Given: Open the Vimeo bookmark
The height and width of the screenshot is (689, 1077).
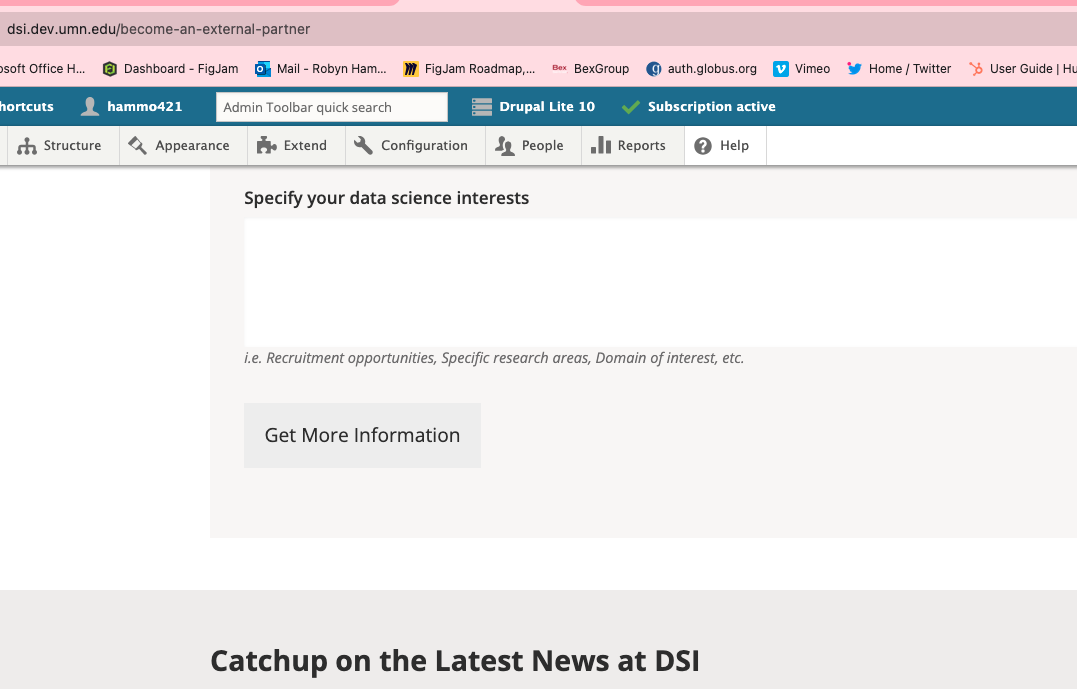Looking at the screenshot, I should (802, 69).
